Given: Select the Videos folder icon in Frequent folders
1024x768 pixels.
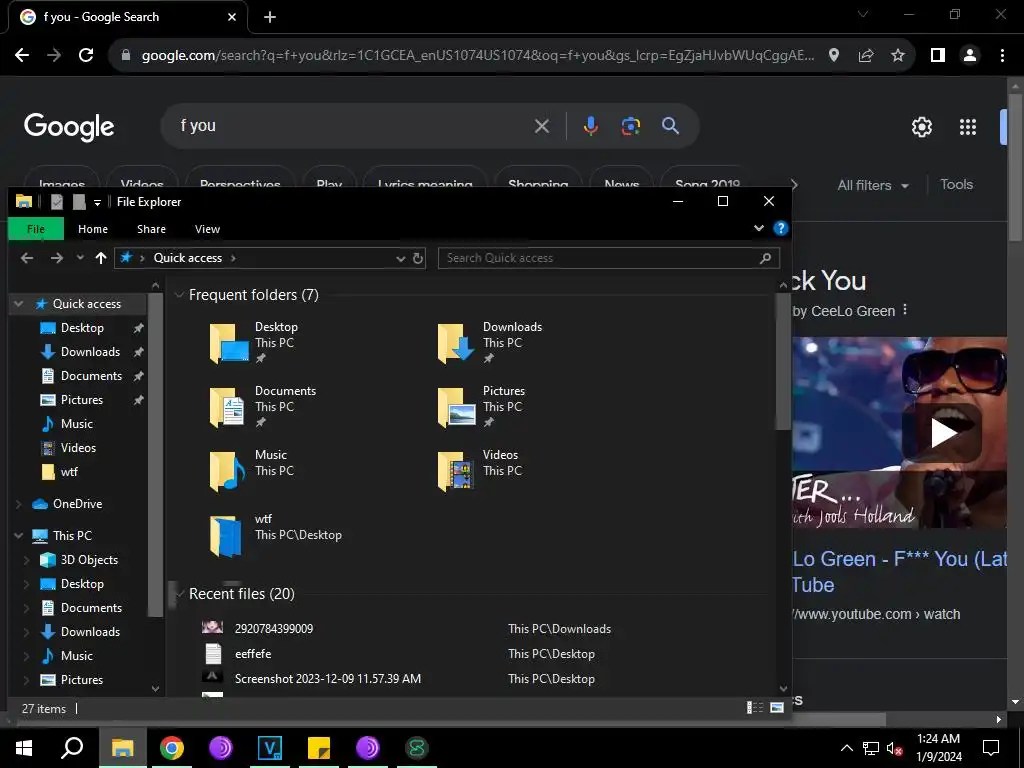Looking at the screenshot, I should (456, 471).
